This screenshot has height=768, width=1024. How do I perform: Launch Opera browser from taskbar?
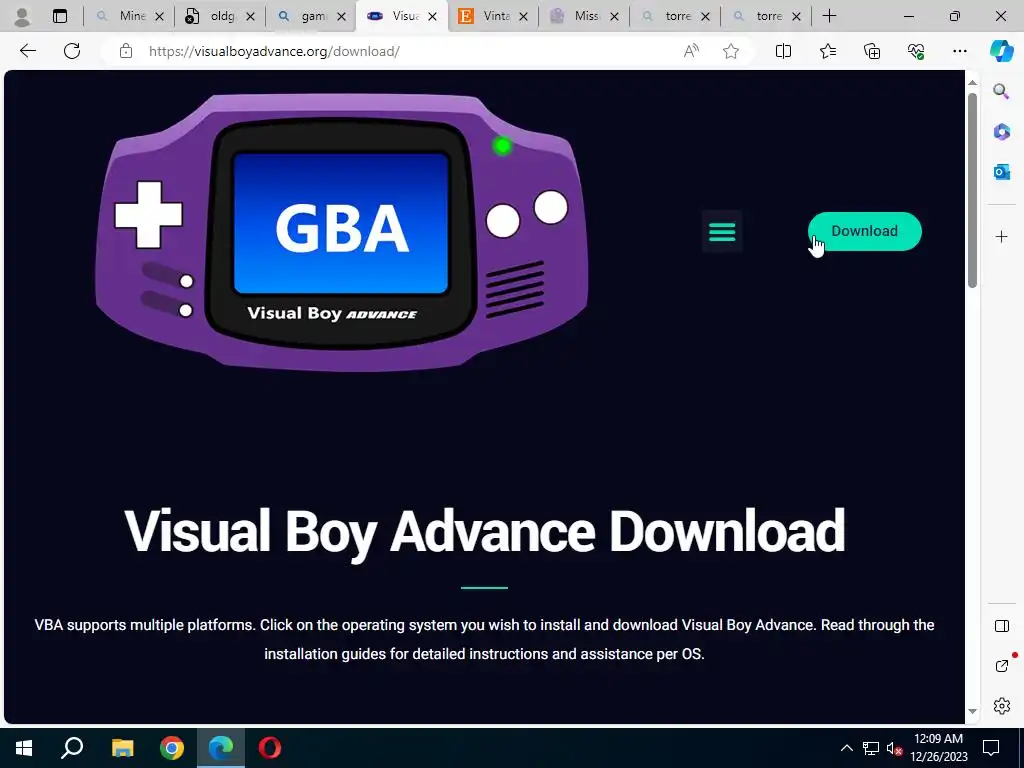[x=270, y=748]
